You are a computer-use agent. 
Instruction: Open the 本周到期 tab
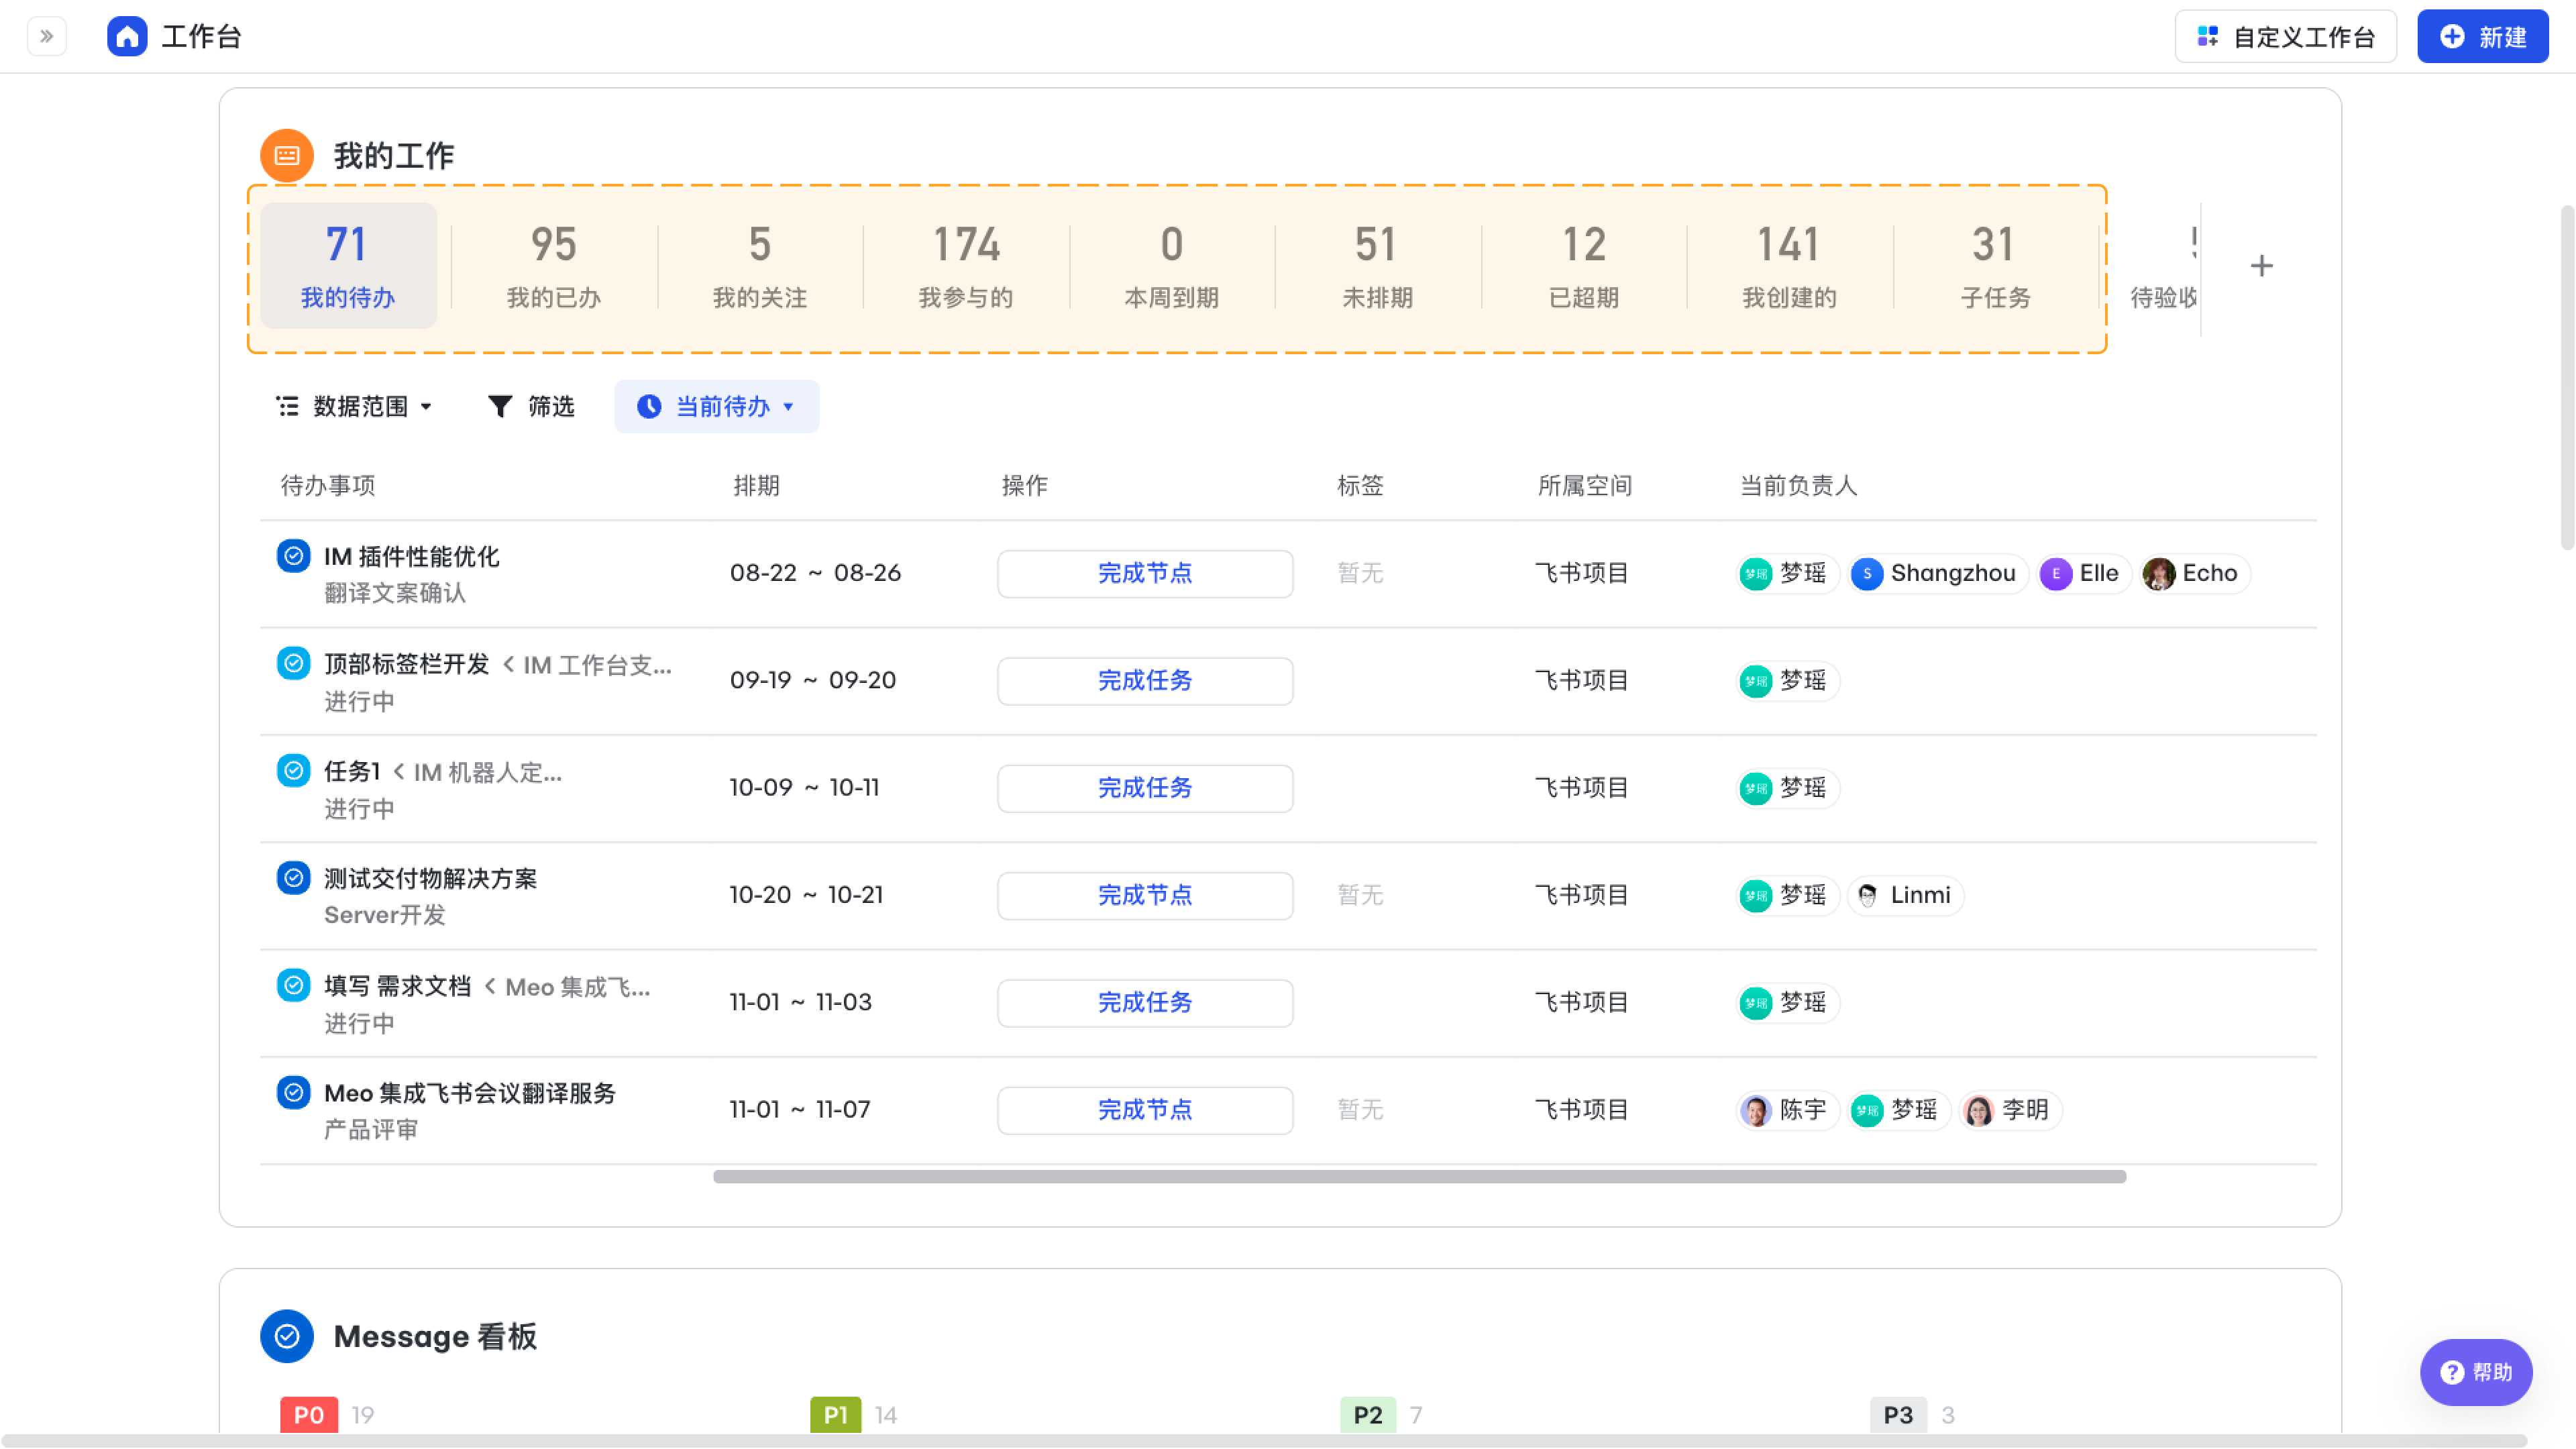coord(1171,265)
